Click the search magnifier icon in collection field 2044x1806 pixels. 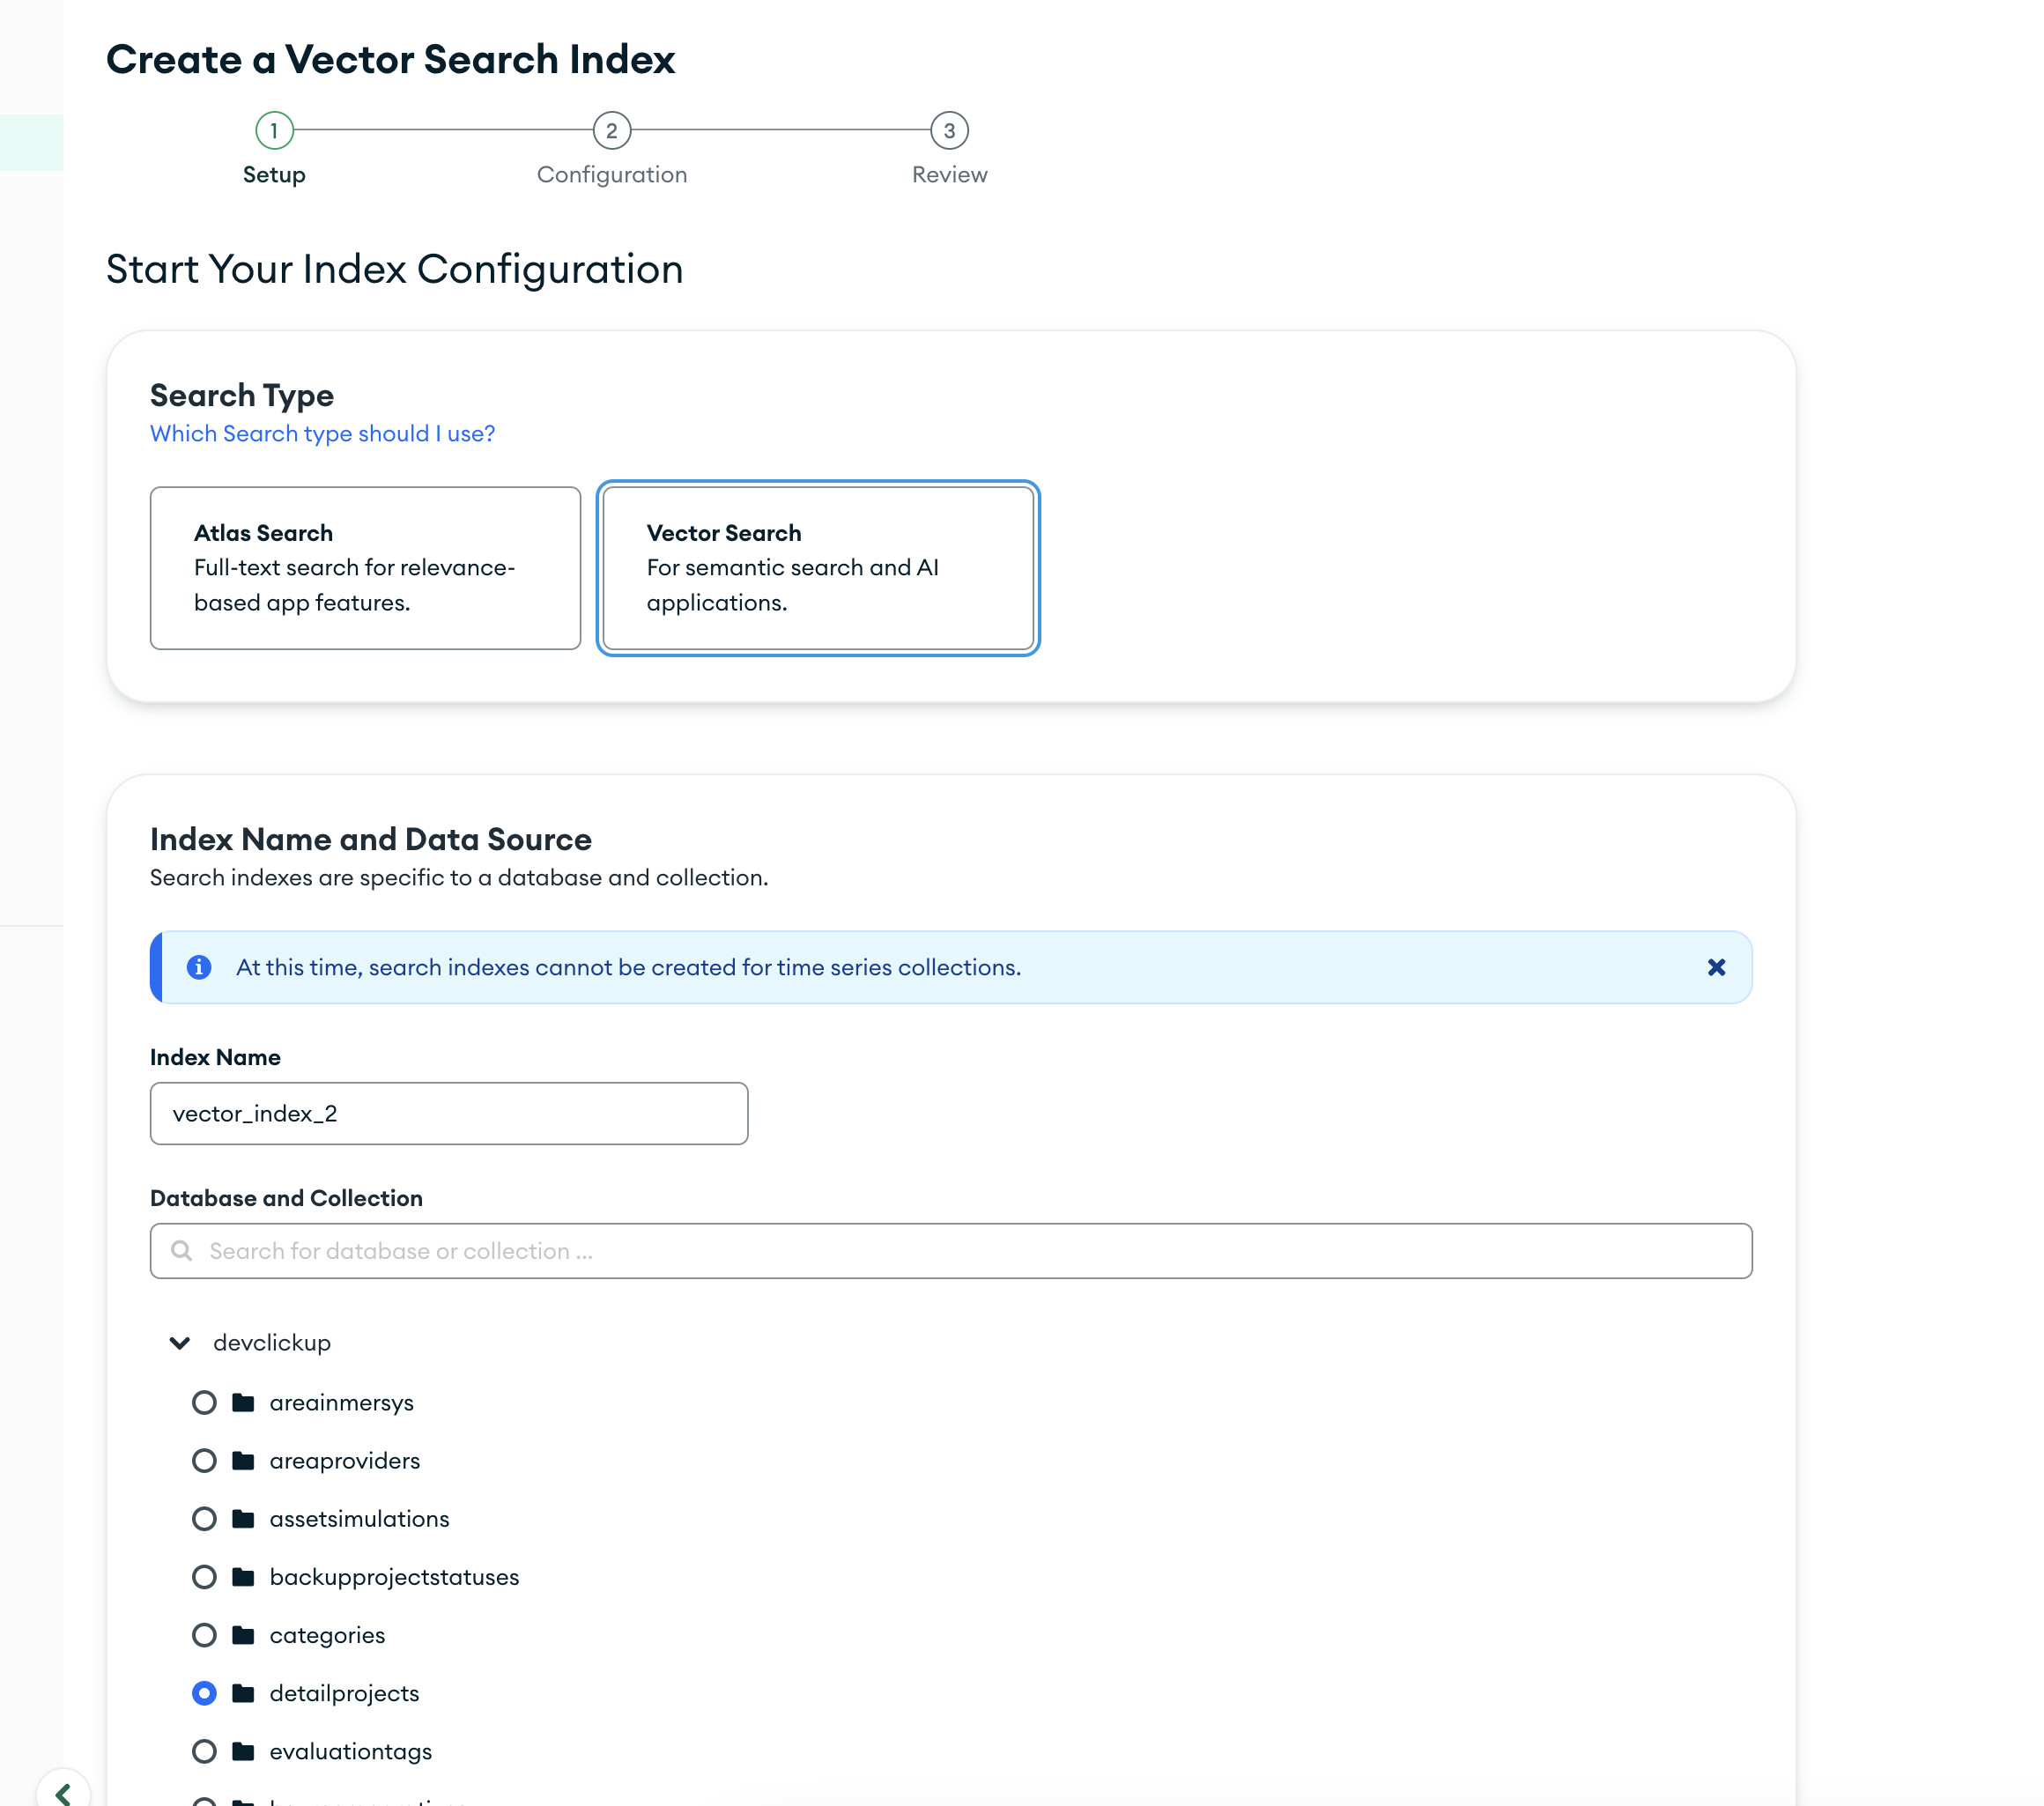[x=181, y=1251]
